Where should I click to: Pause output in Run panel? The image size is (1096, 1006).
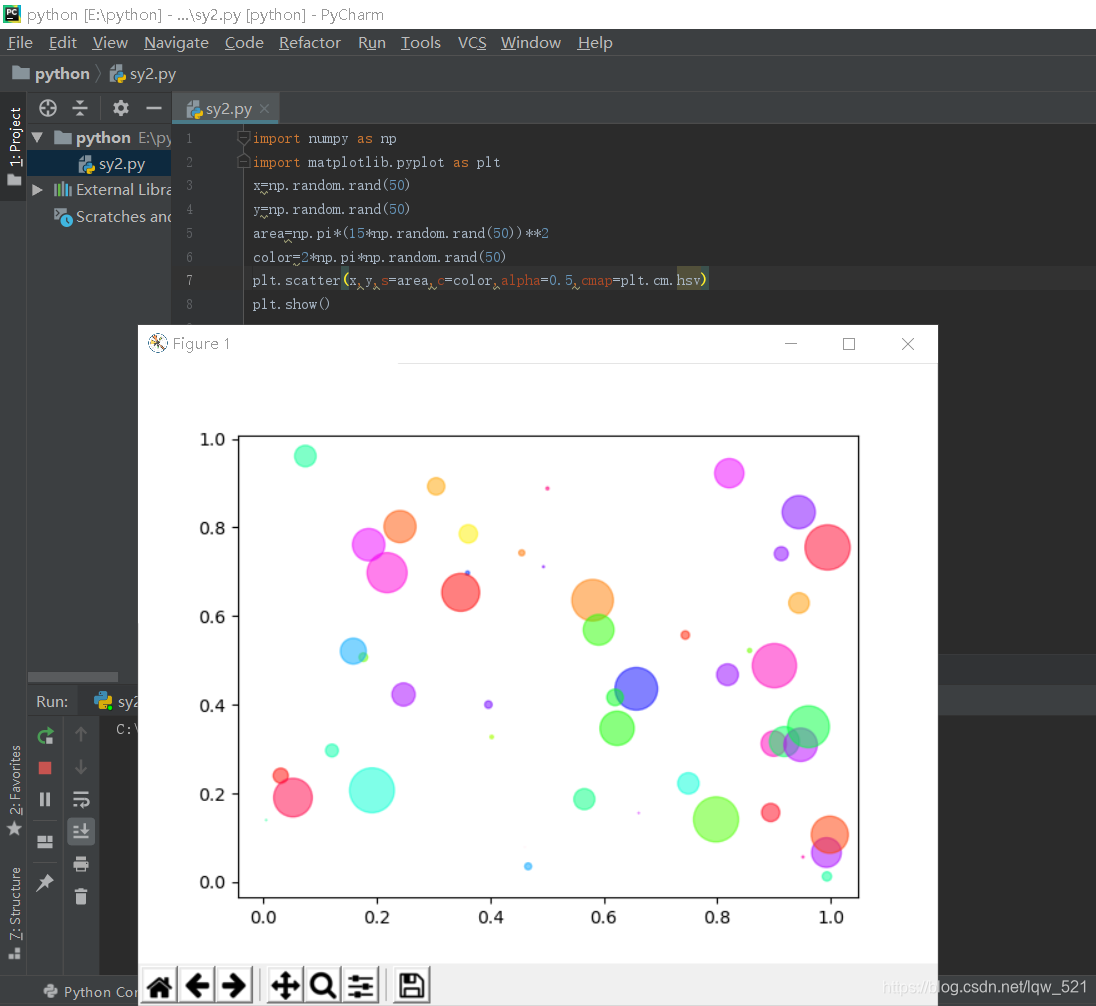click(45, 799)
